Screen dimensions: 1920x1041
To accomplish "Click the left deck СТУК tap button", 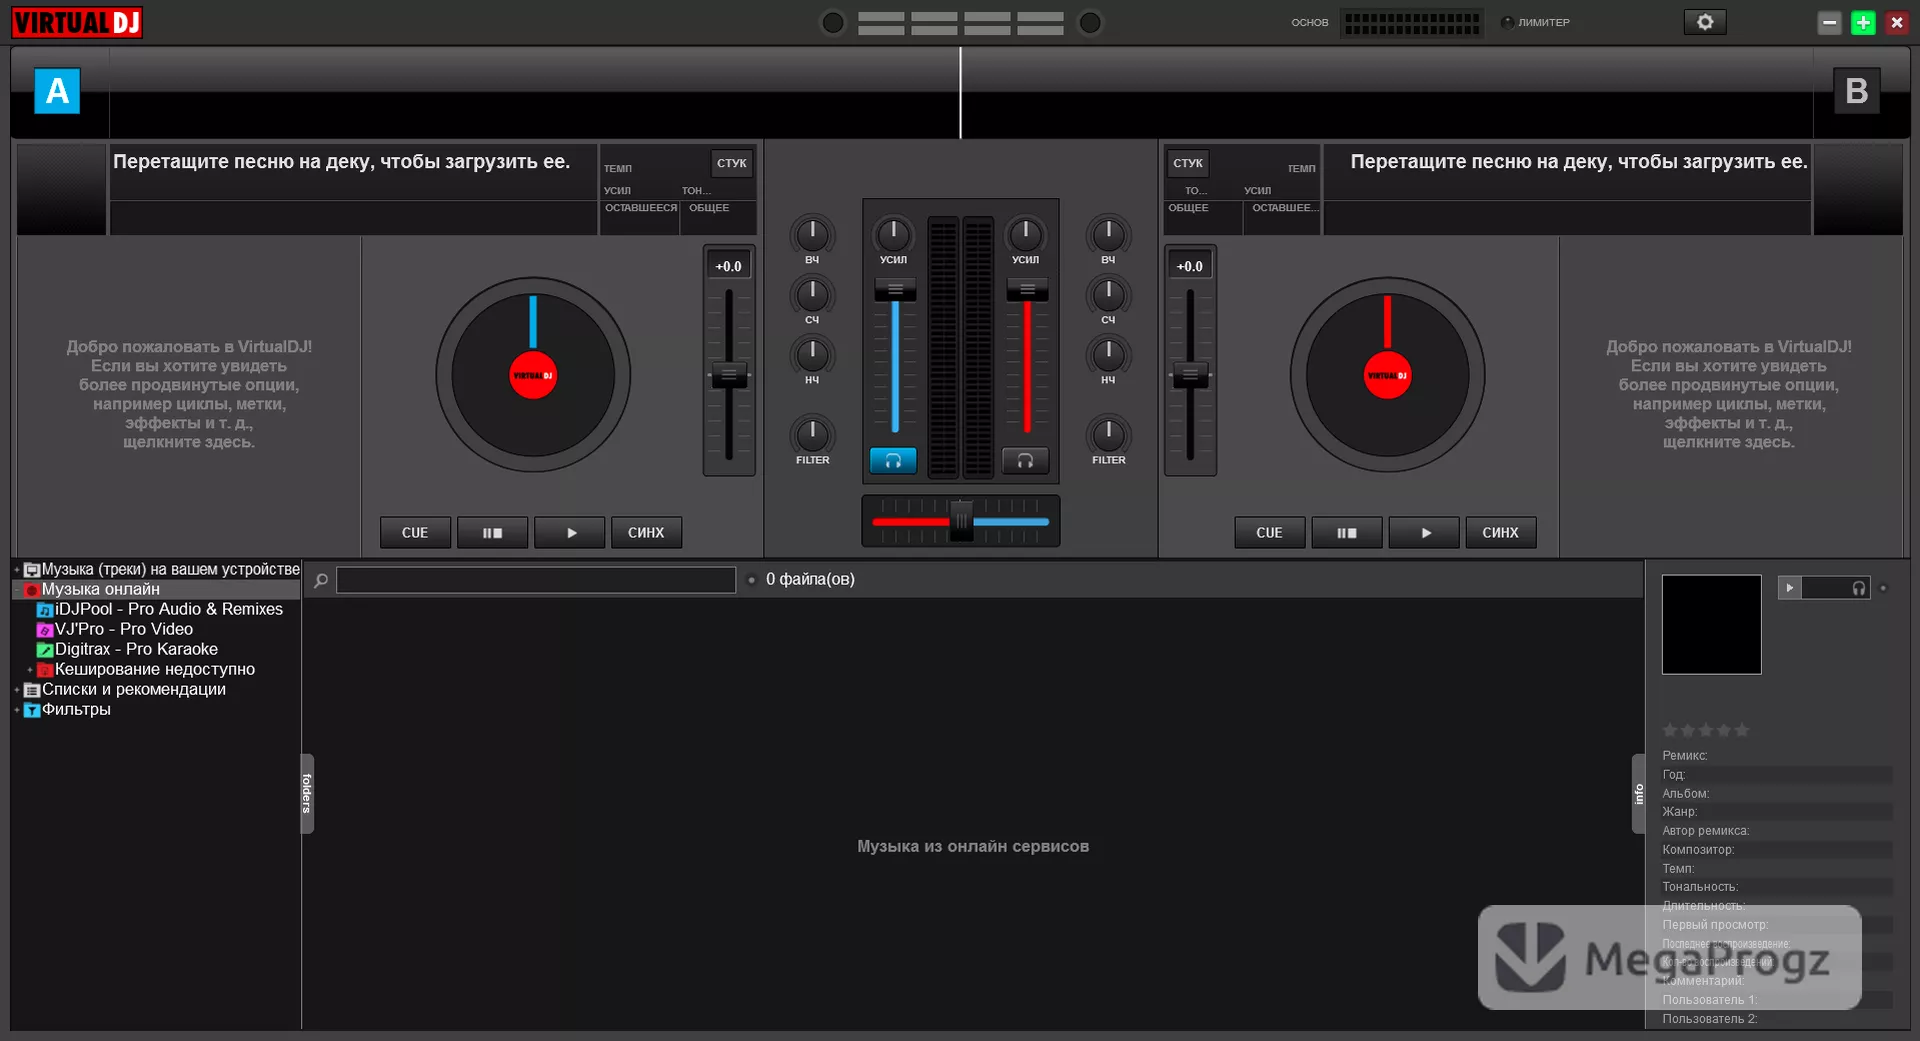I will click(x=732, y=163).
